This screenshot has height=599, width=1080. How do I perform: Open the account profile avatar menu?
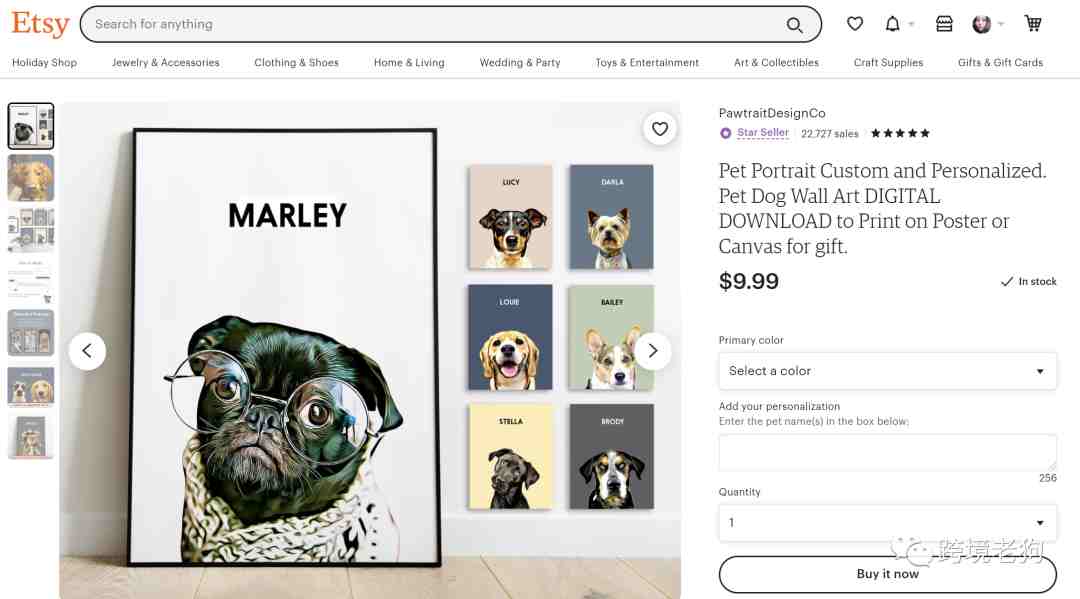tap(982, 25)
